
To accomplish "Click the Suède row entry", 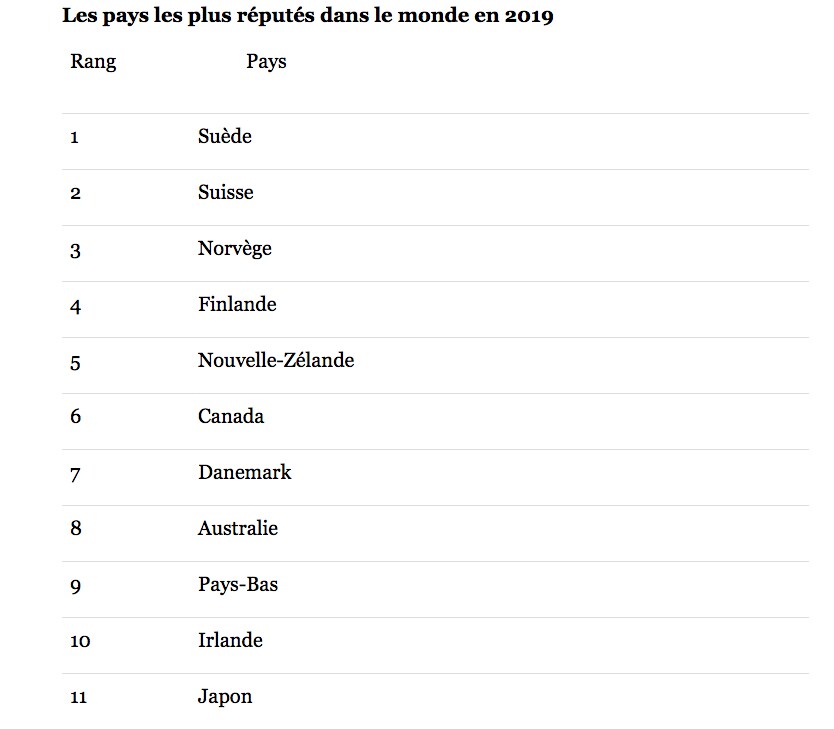I will pos(224,136).
